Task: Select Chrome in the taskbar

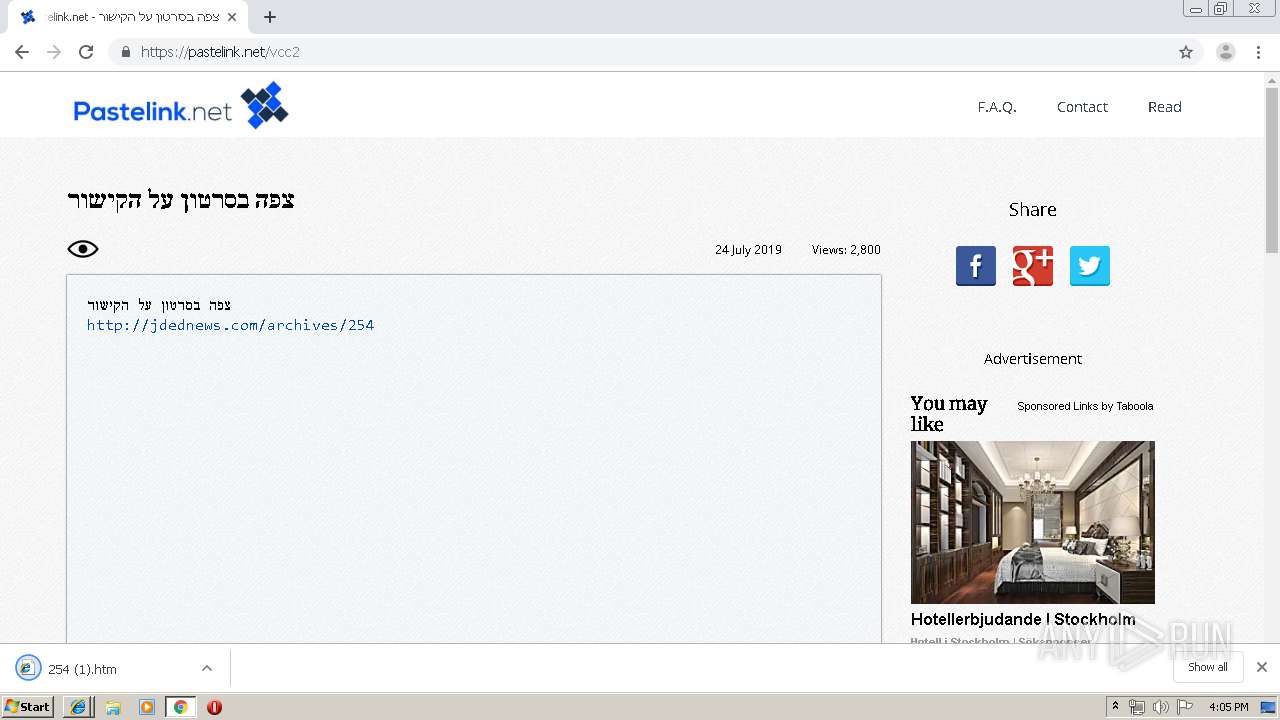Action: pos(181,707)
